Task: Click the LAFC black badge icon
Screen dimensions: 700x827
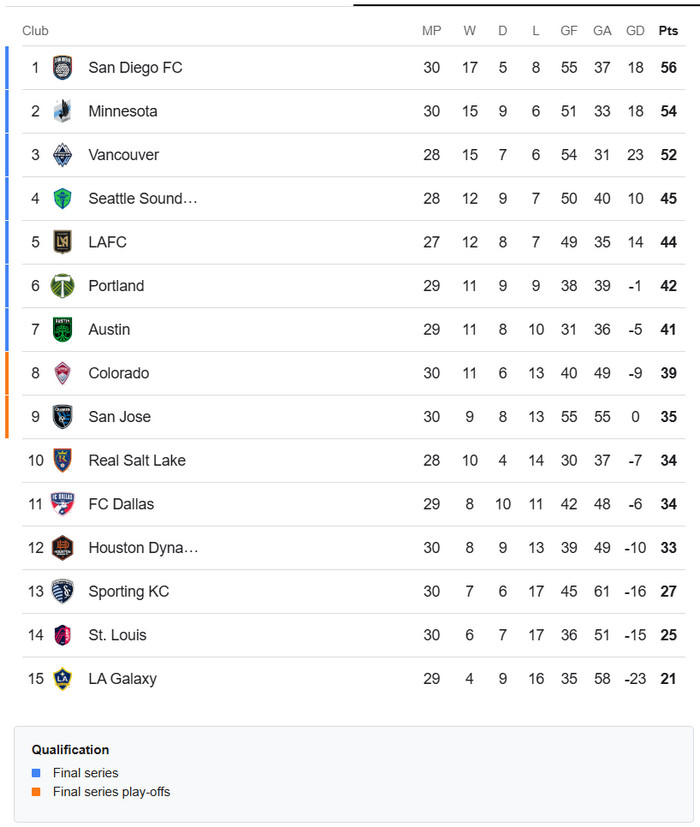Action: point(62,242)
